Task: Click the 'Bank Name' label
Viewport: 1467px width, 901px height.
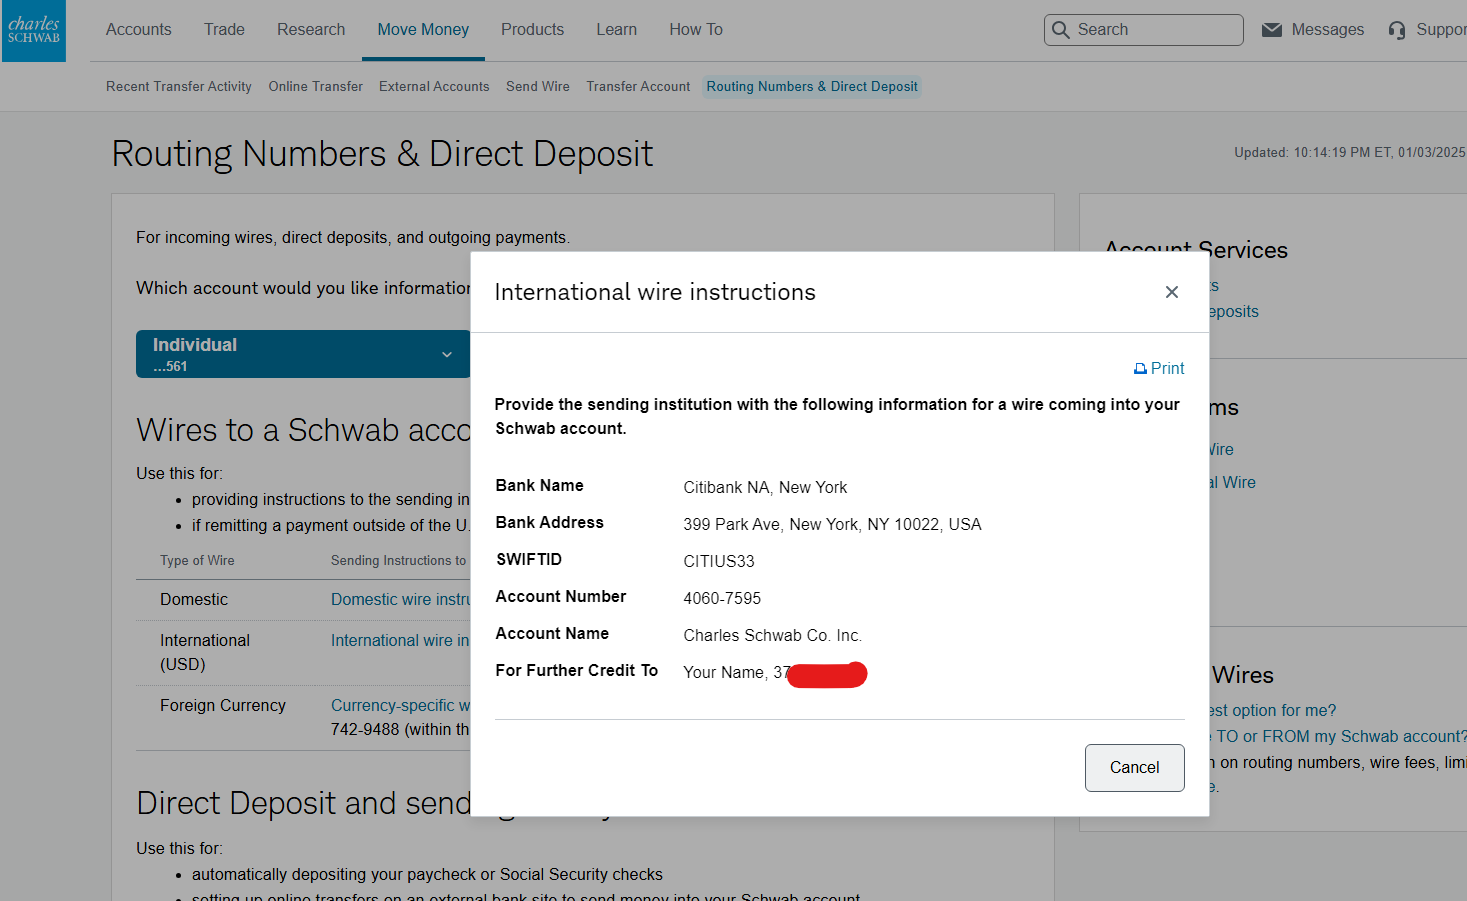Action: point(540,486)
